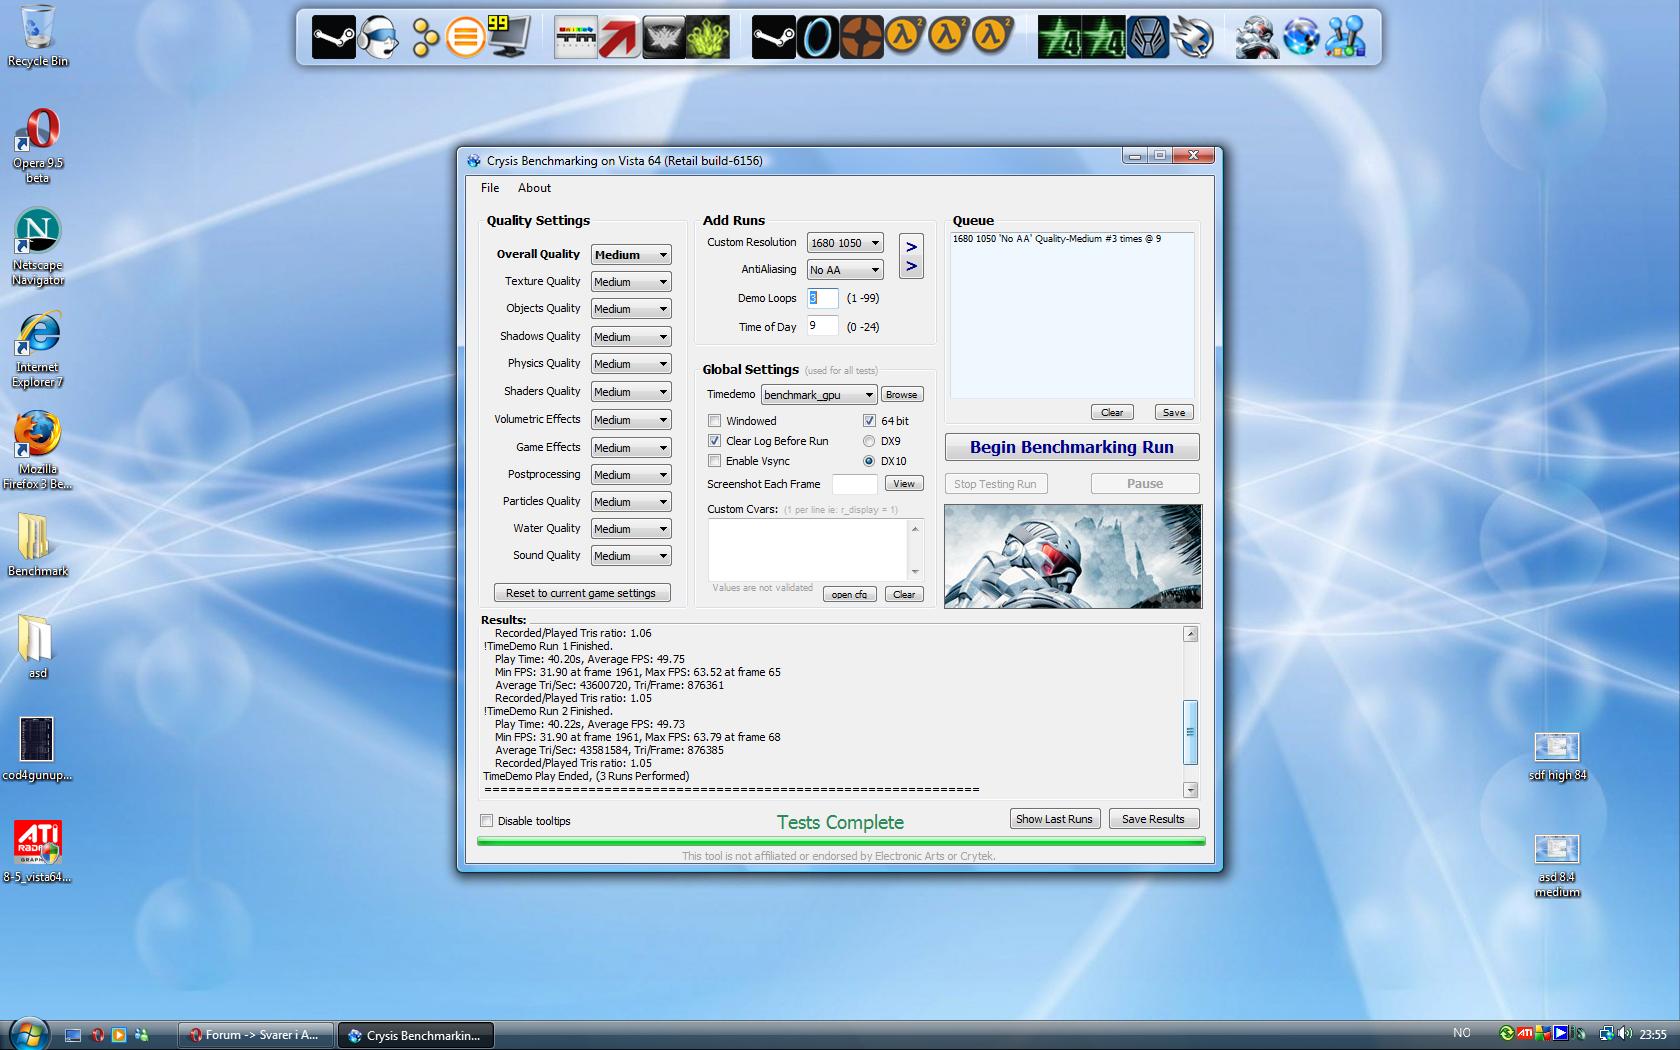Screen dimensions: 1680x1050
Task: Open Netscape Navigator desktop shortcut
Action: click(38, 248)
